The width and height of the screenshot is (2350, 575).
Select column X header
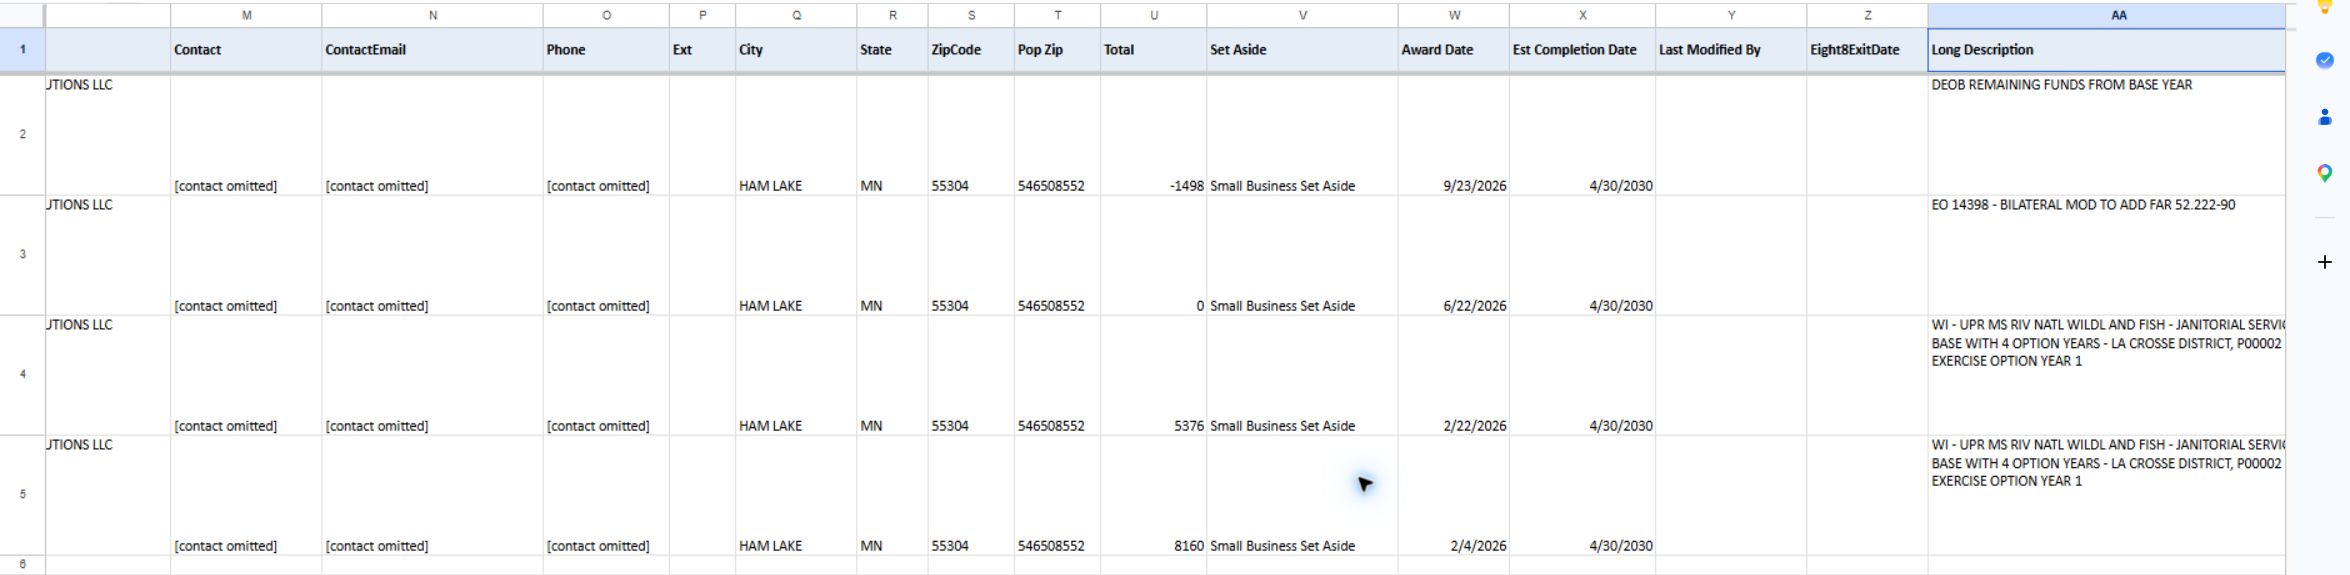[1582, 15]
